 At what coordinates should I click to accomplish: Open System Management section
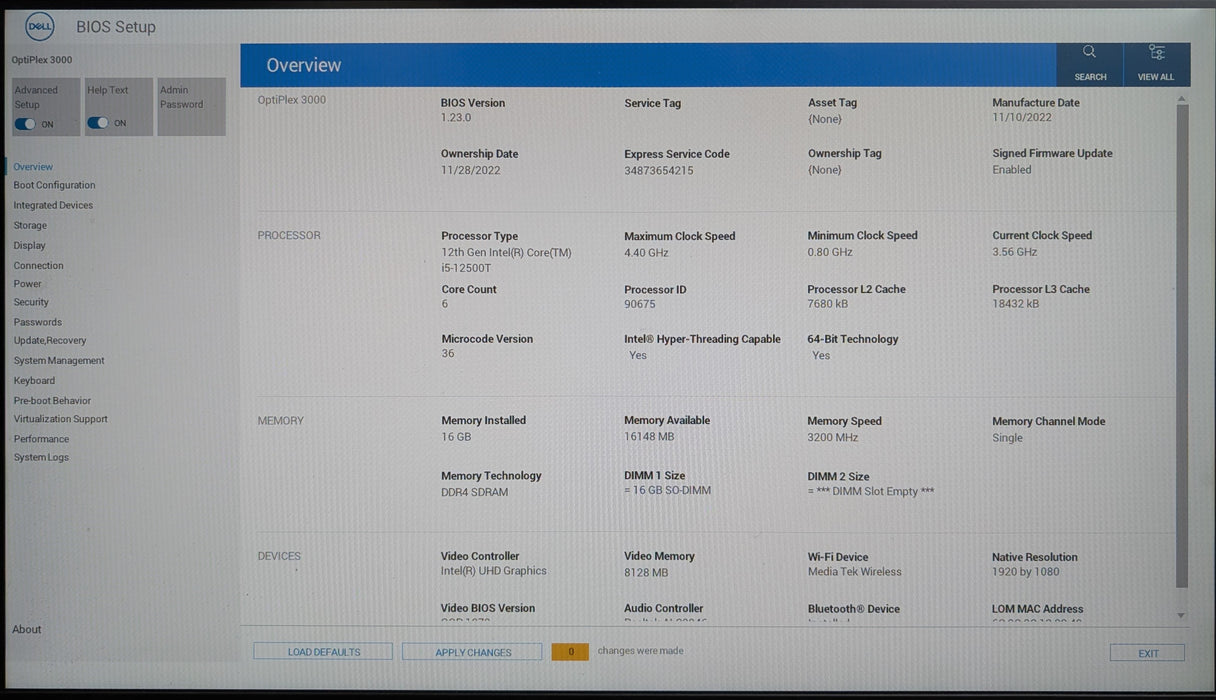59,361
